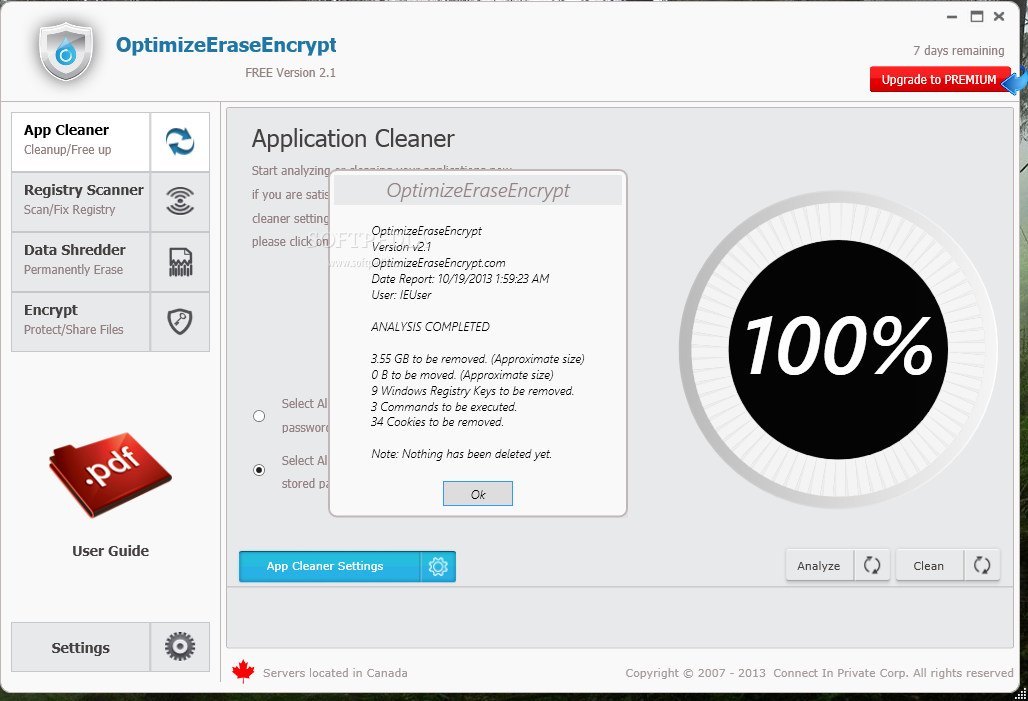Image resolution: width=1028 pixels, height=701 pixels.
Task: Close the OptimizeEraseEncrypt window
Action: tap(999, 16)
